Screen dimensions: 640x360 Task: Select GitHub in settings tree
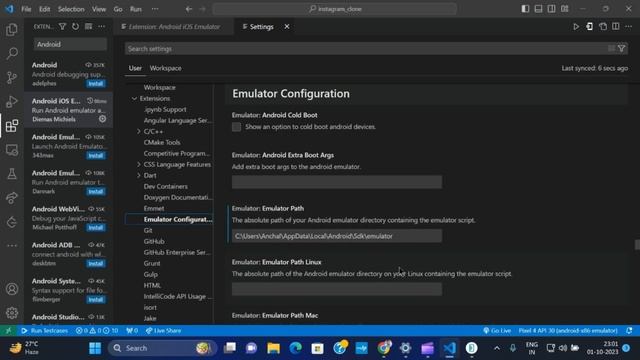154,241
